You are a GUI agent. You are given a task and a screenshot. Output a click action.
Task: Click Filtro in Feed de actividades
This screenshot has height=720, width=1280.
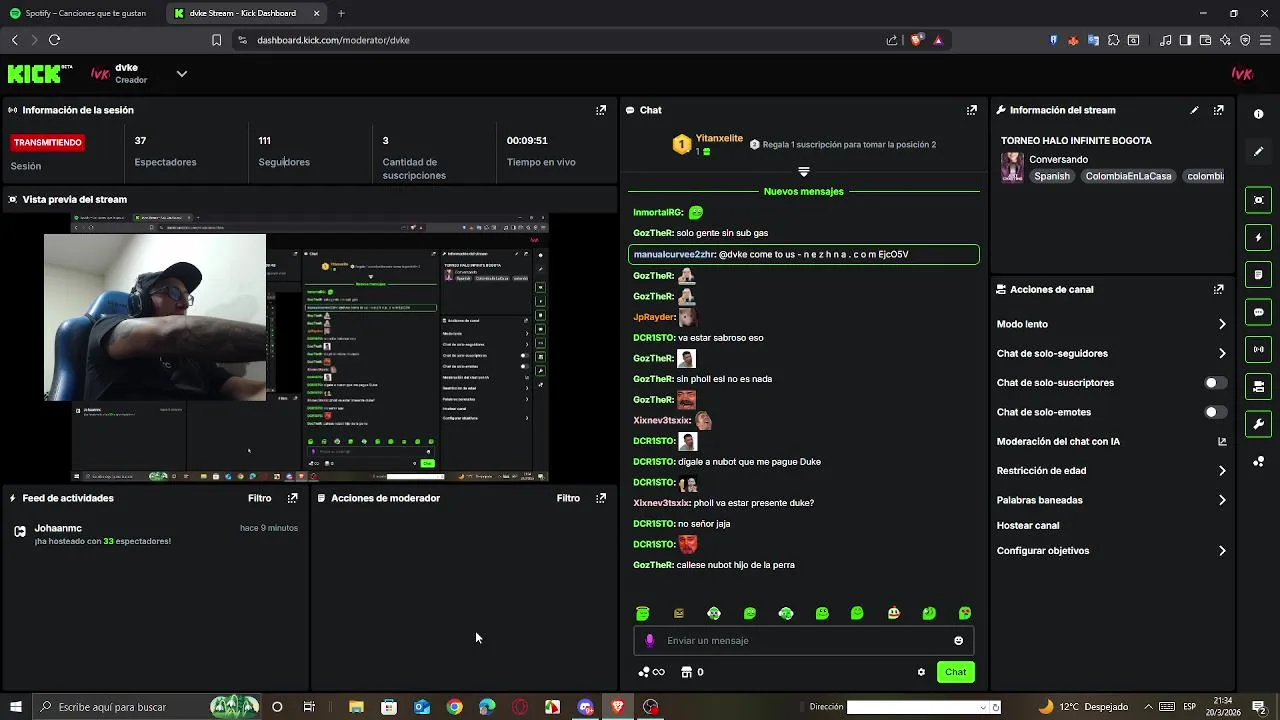259,498
